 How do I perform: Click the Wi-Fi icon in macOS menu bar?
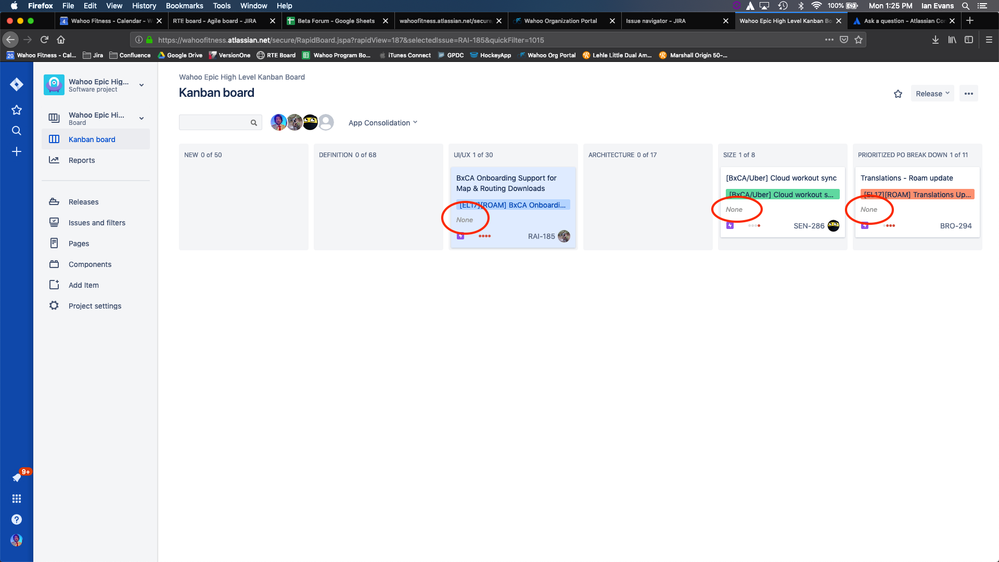point(816,6)
